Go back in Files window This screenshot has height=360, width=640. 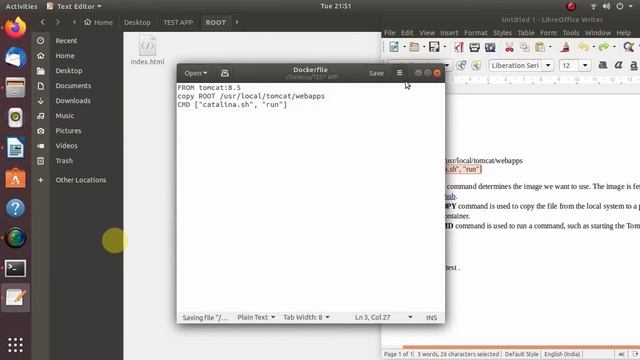tap(42, 22)
